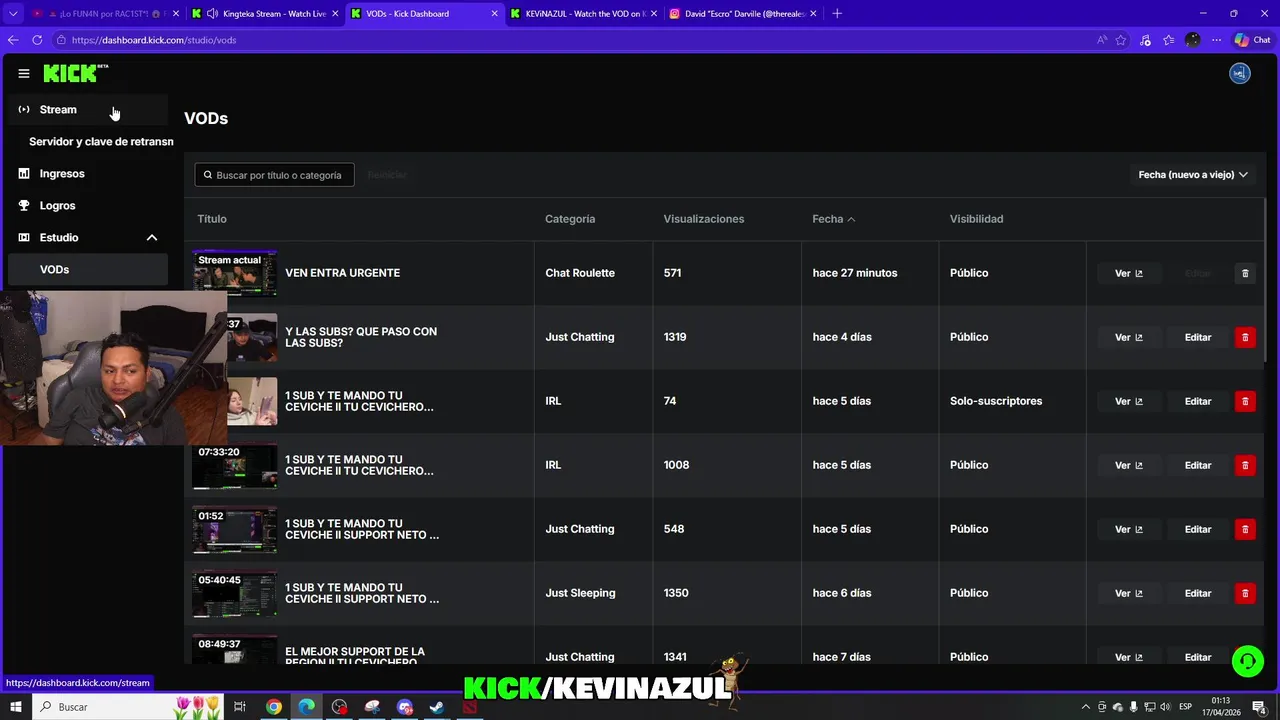Screen dimensions: 1280x720
Task: Open the tab list dropdown arrow
Action: [13, 14]
